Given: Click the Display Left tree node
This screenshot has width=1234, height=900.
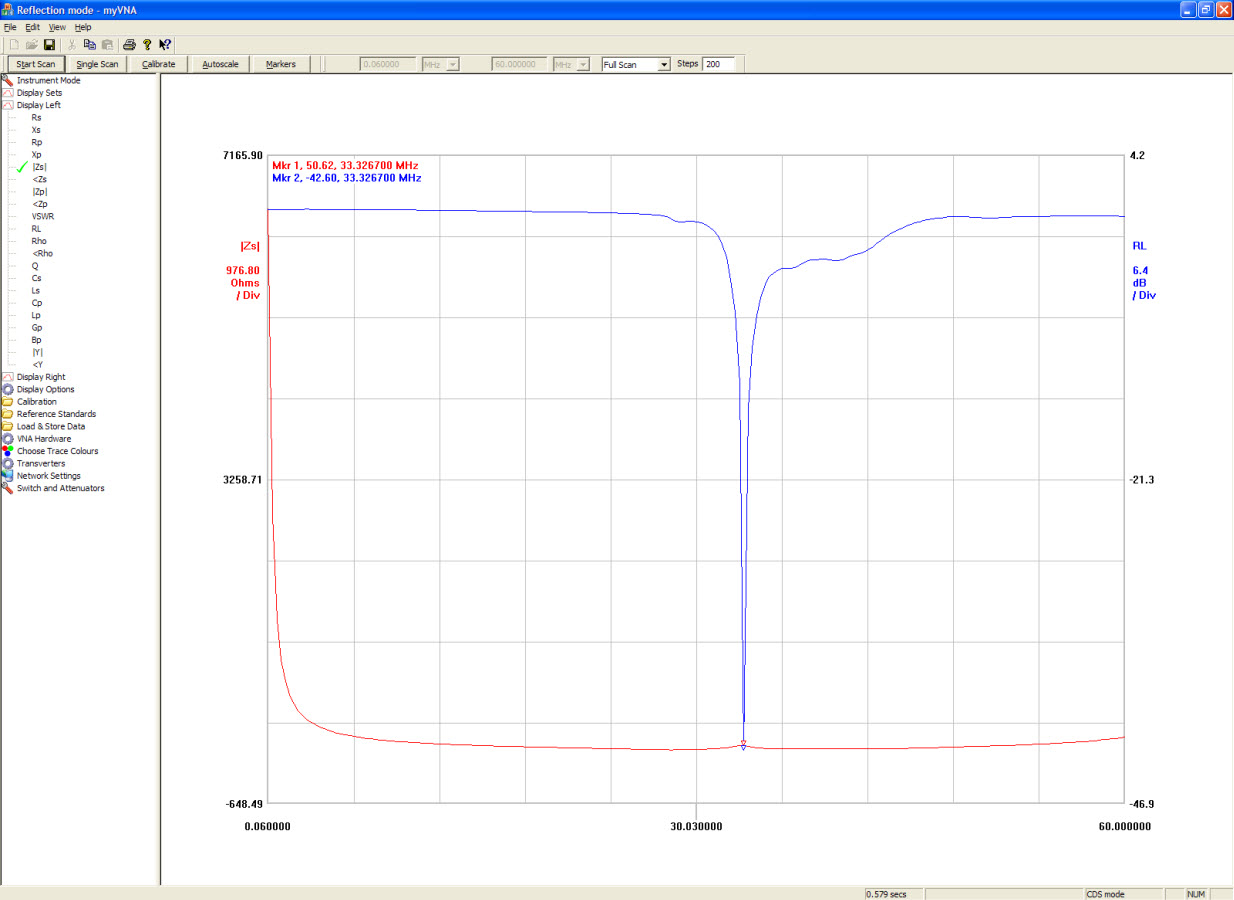Looking at the screenshot, I should tap(38, 105).
